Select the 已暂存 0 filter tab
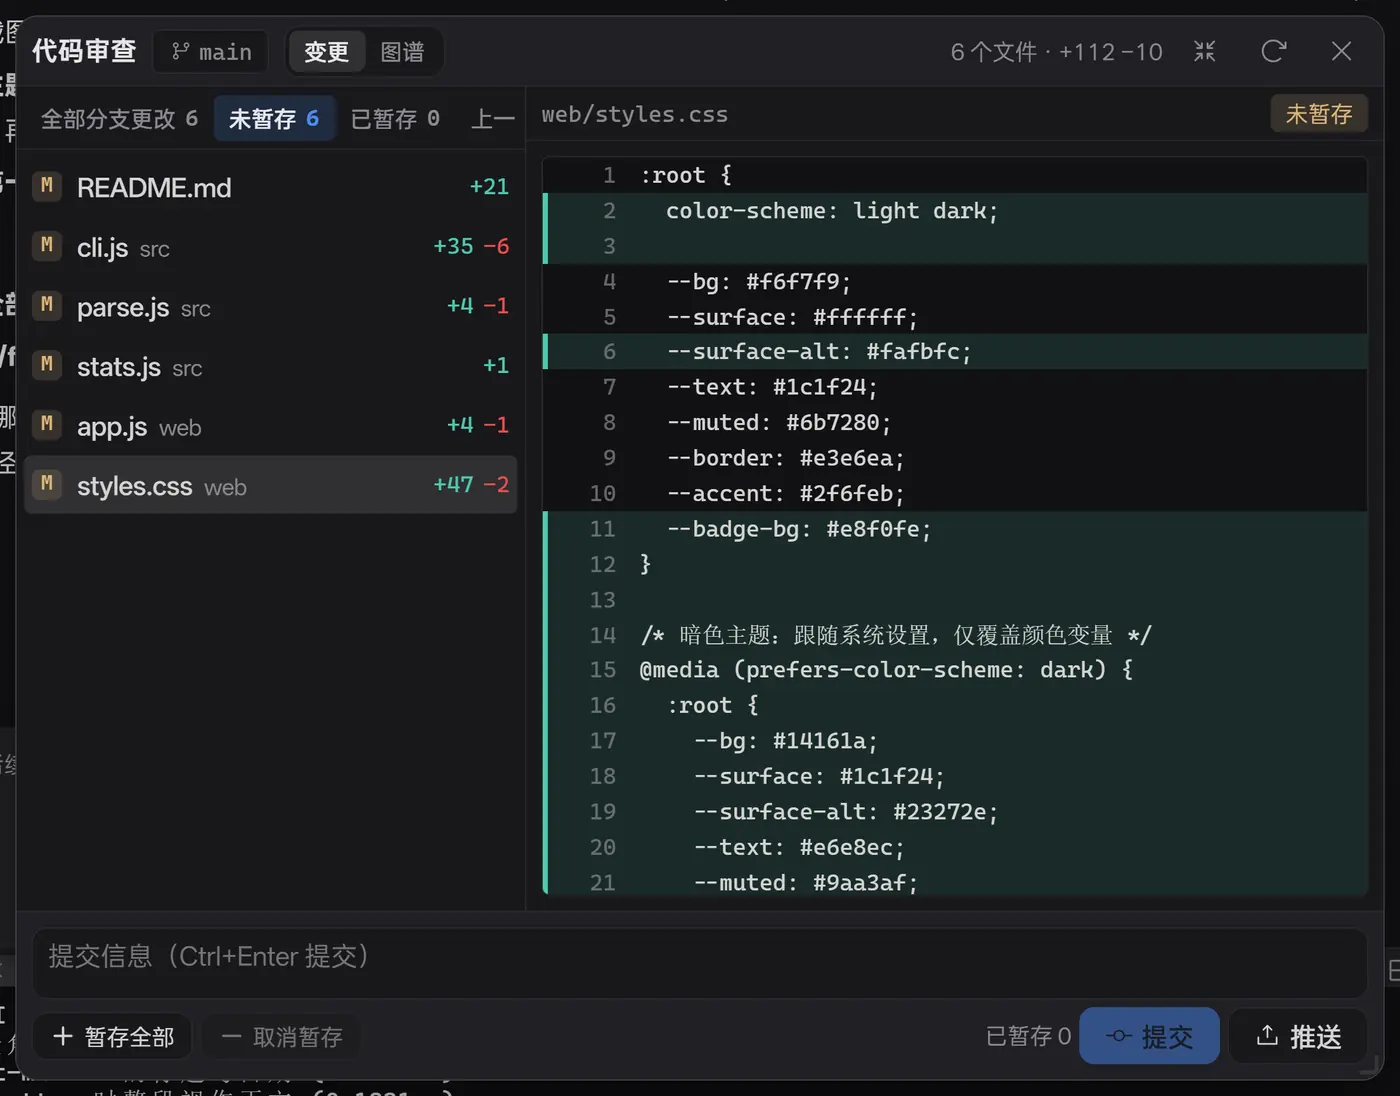Viewport: 1400px width, 1096px height. 395,119
